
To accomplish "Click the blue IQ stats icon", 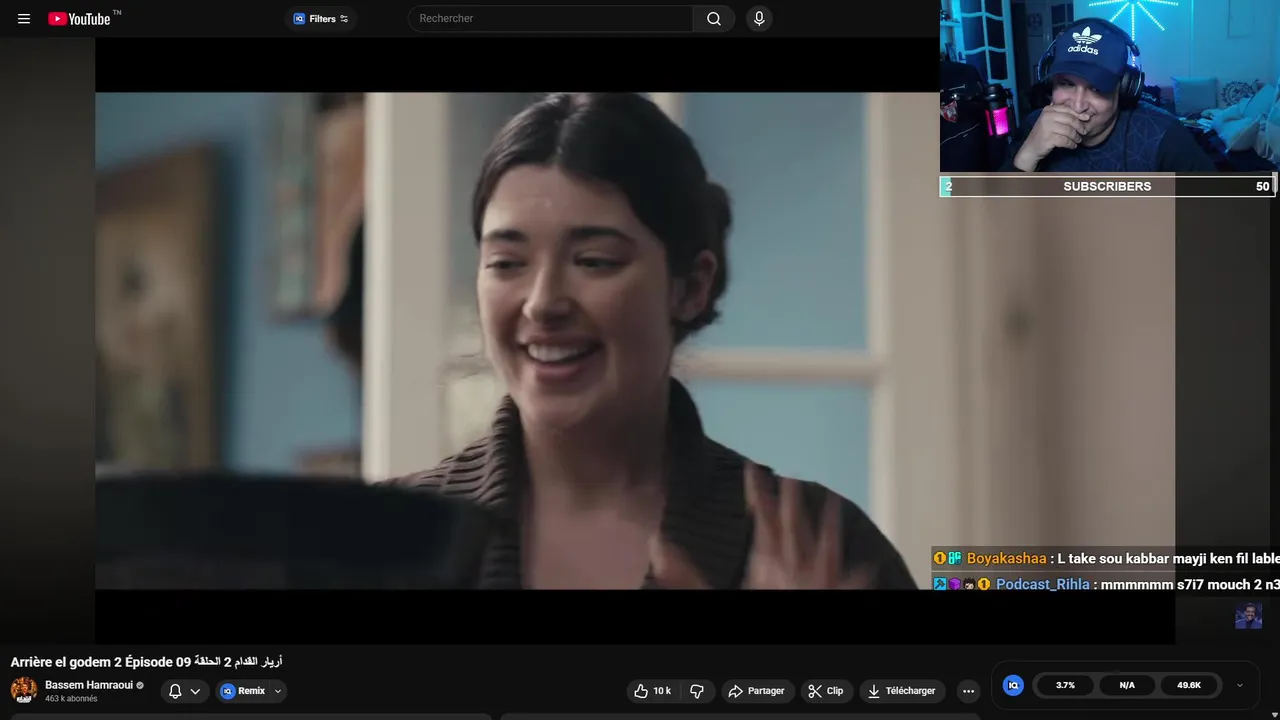I will coord(1013,685).
